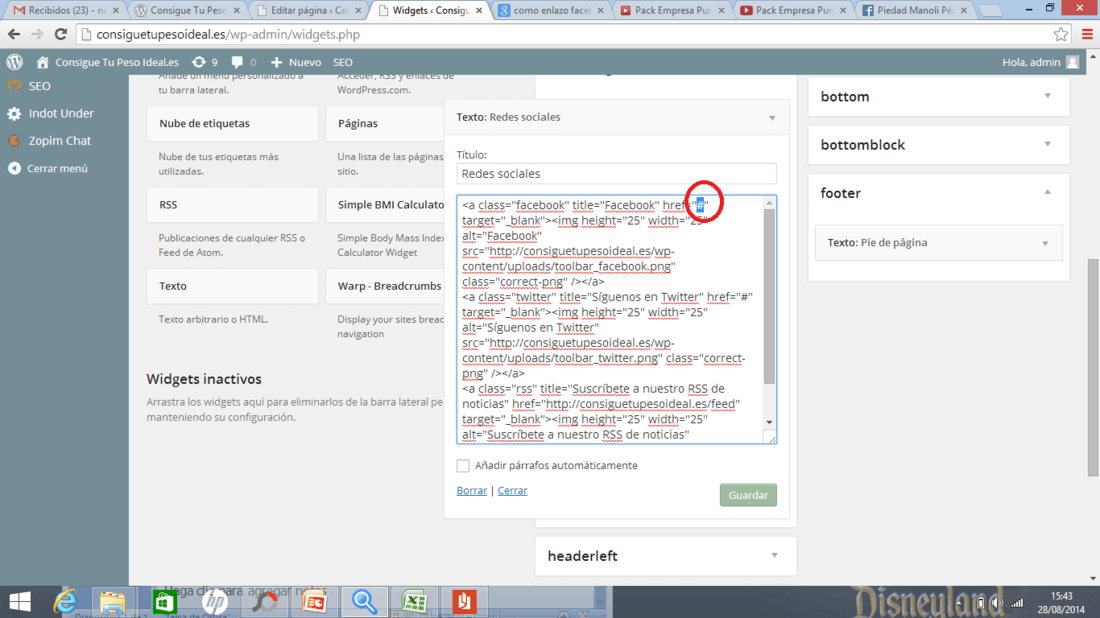The width and height of the screenshot is (1100, 618).
Task: Bookmark page with the star icon
Action: (1061, 34)
